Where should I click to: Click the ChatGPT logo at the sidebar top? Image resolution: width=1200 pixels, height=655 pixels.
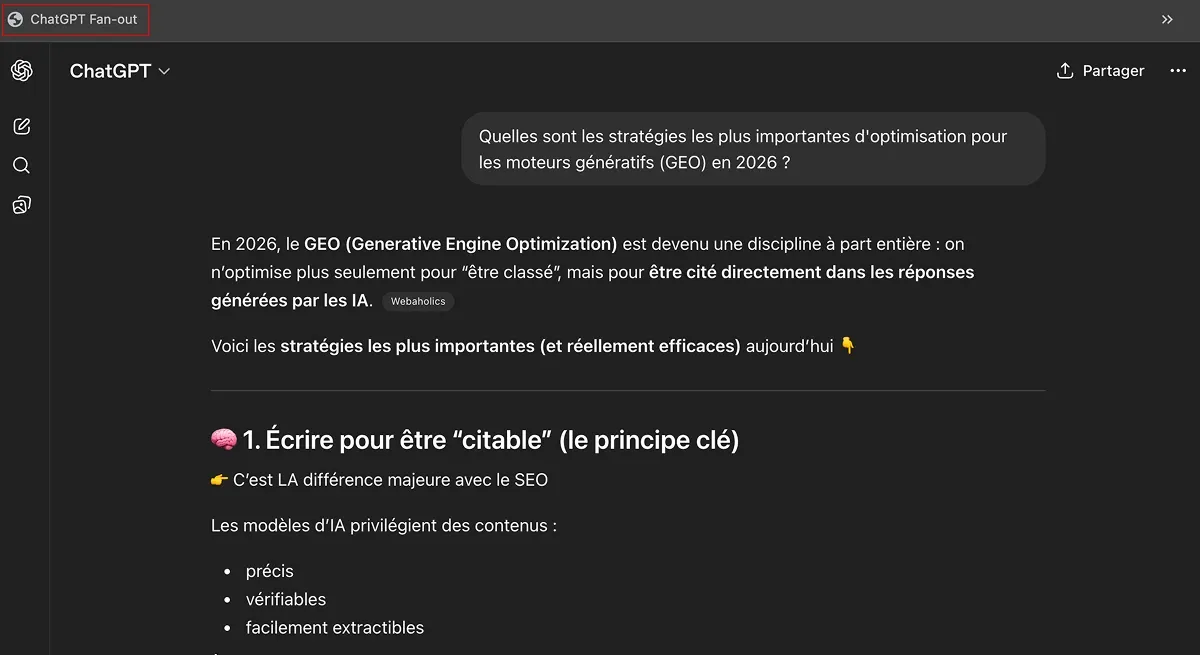click(22, 70)
